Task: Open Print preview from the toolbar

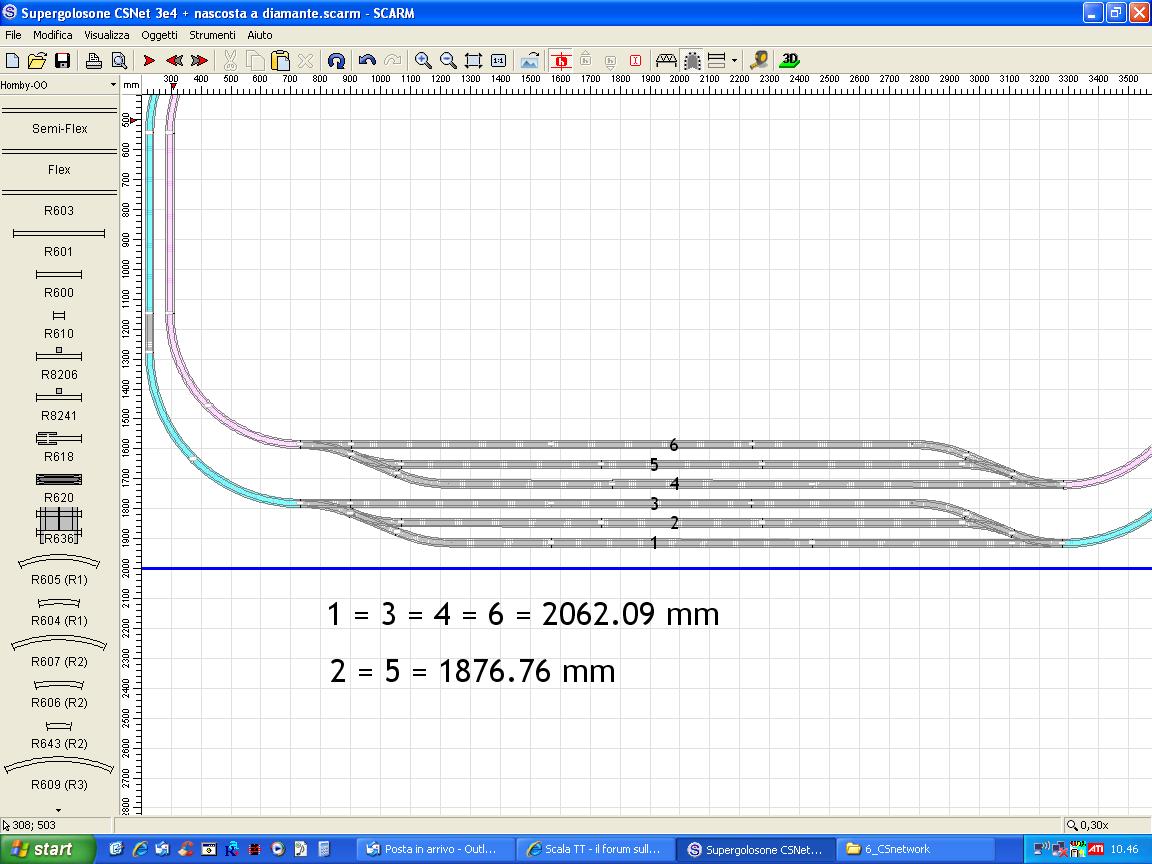Action: tap(119, 60)
